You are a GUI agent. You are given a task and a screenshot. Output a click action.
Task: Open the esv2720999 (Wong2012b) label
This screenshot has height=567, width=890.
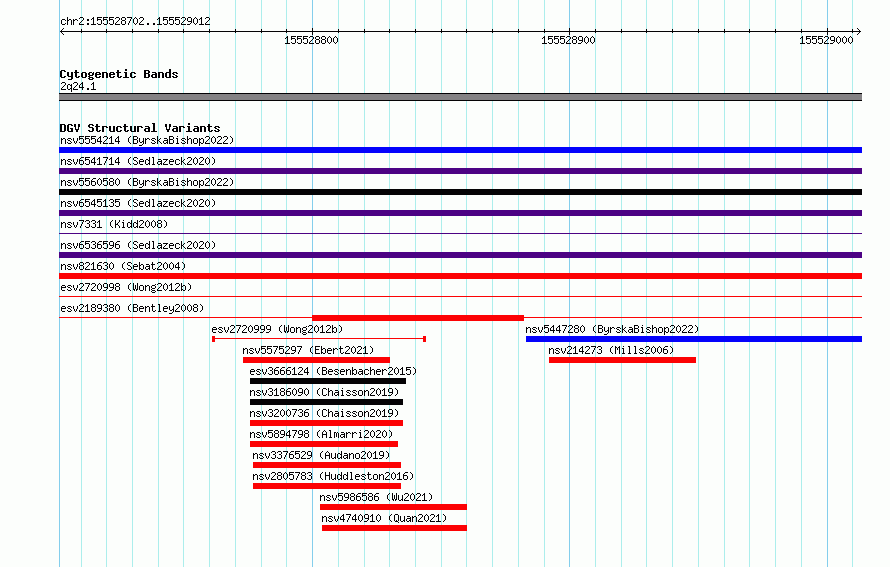tap(277, 329)
